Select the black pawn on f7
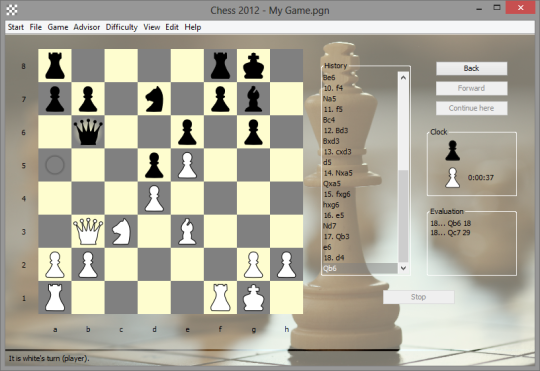This screenshot has height=371, width=540. click(220, 99)
